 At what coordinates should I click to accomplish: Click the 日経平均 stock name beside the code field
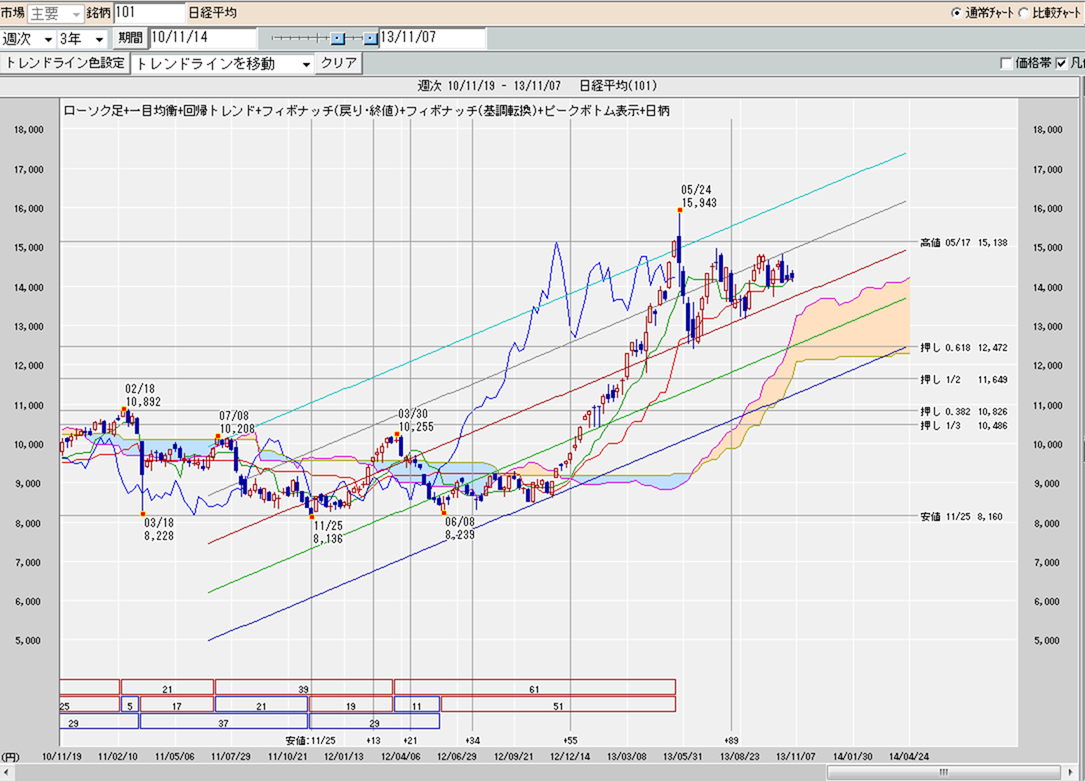pyautogui.click(x=212, y=13)
